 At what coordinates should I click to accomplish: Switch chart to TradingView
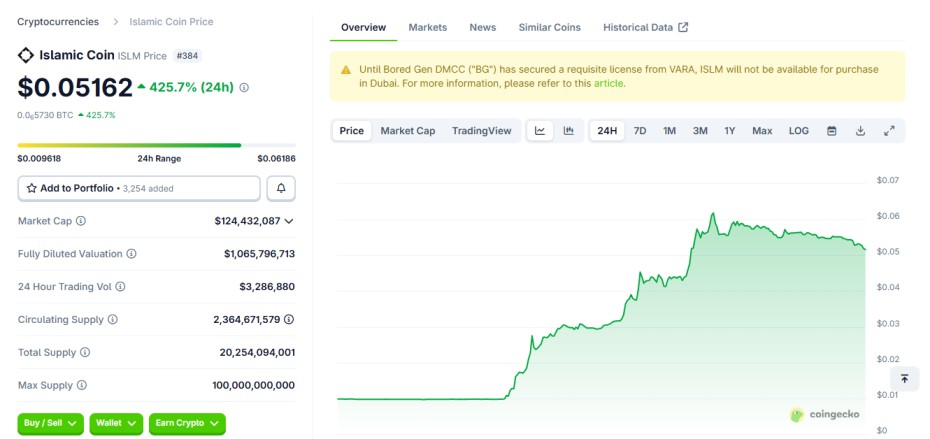[482, 131]
